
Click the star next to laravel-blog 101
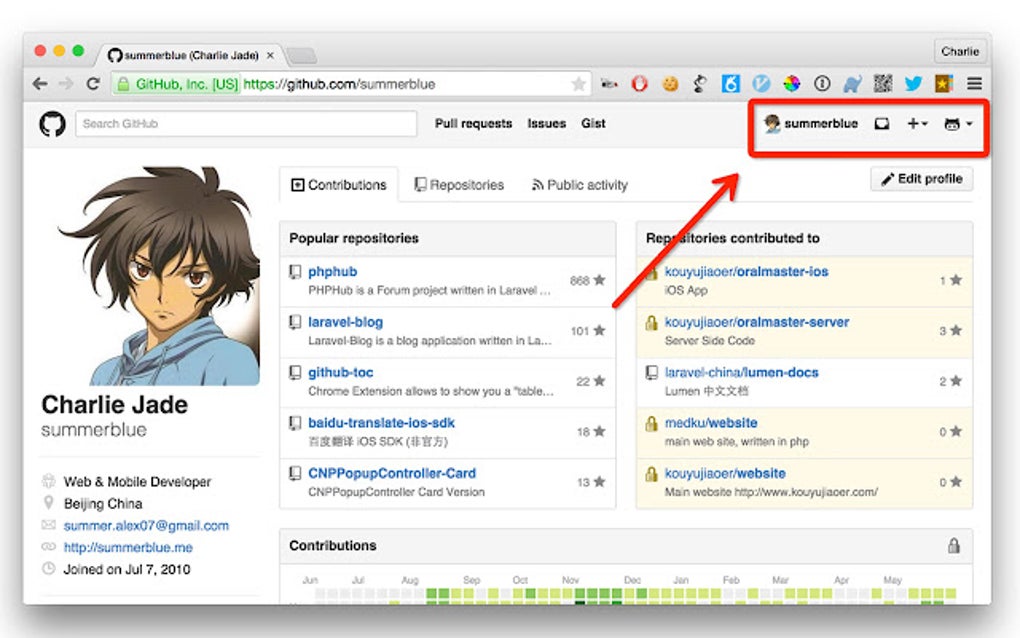pos(599,330)
